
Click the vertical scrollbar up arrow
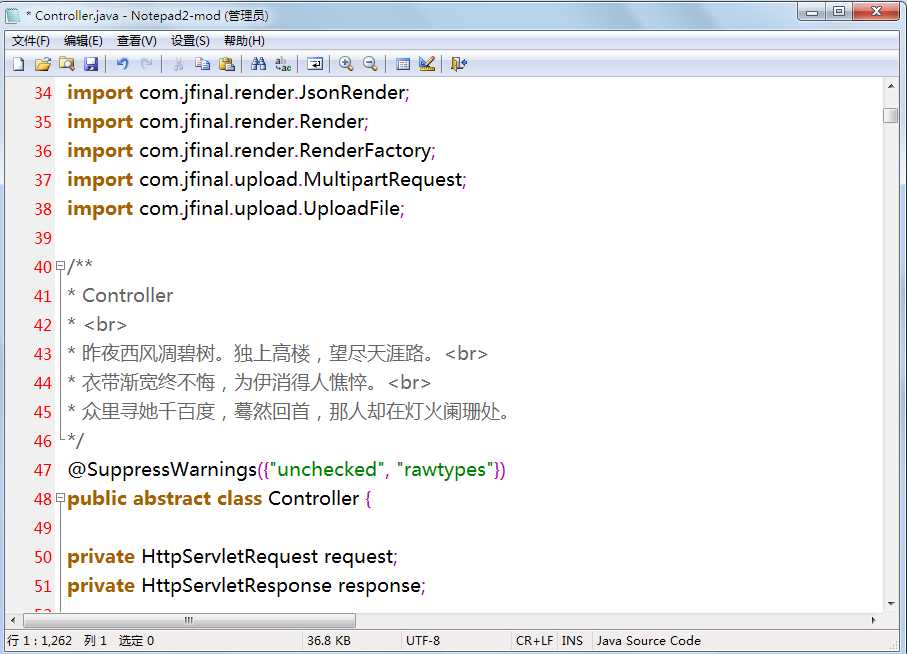891,86
